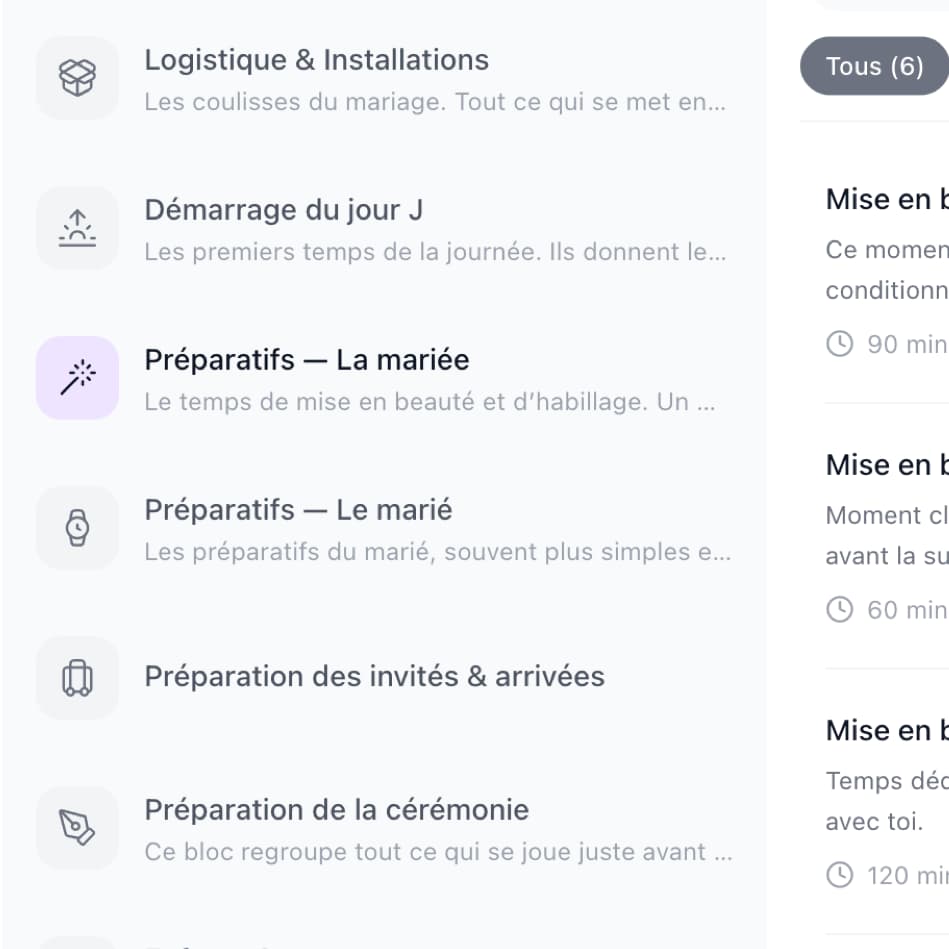
Task: Open the Démarrage du jour J section
Action: pos(284,210)
